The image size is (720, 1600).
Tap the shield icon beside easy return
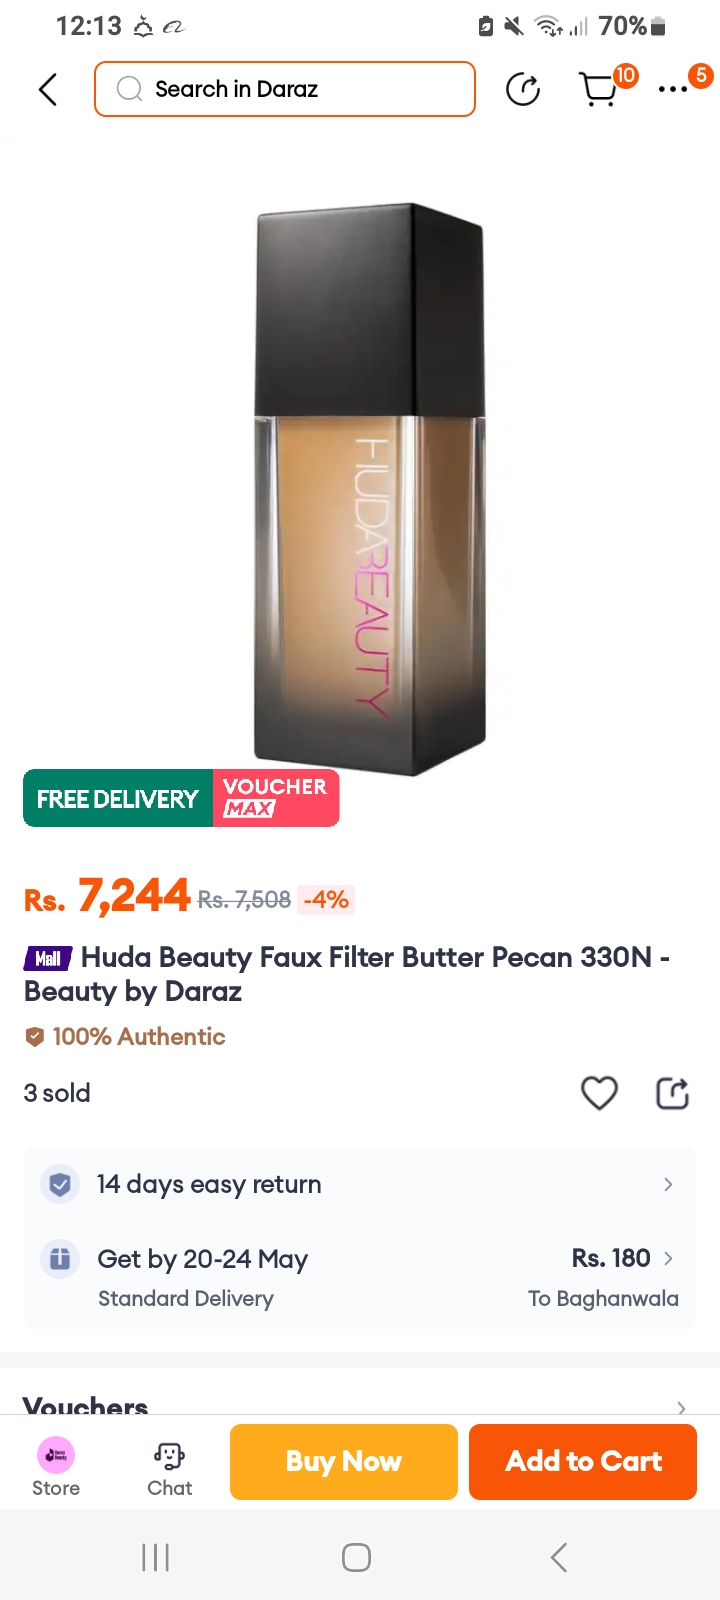coord(60,1185)
